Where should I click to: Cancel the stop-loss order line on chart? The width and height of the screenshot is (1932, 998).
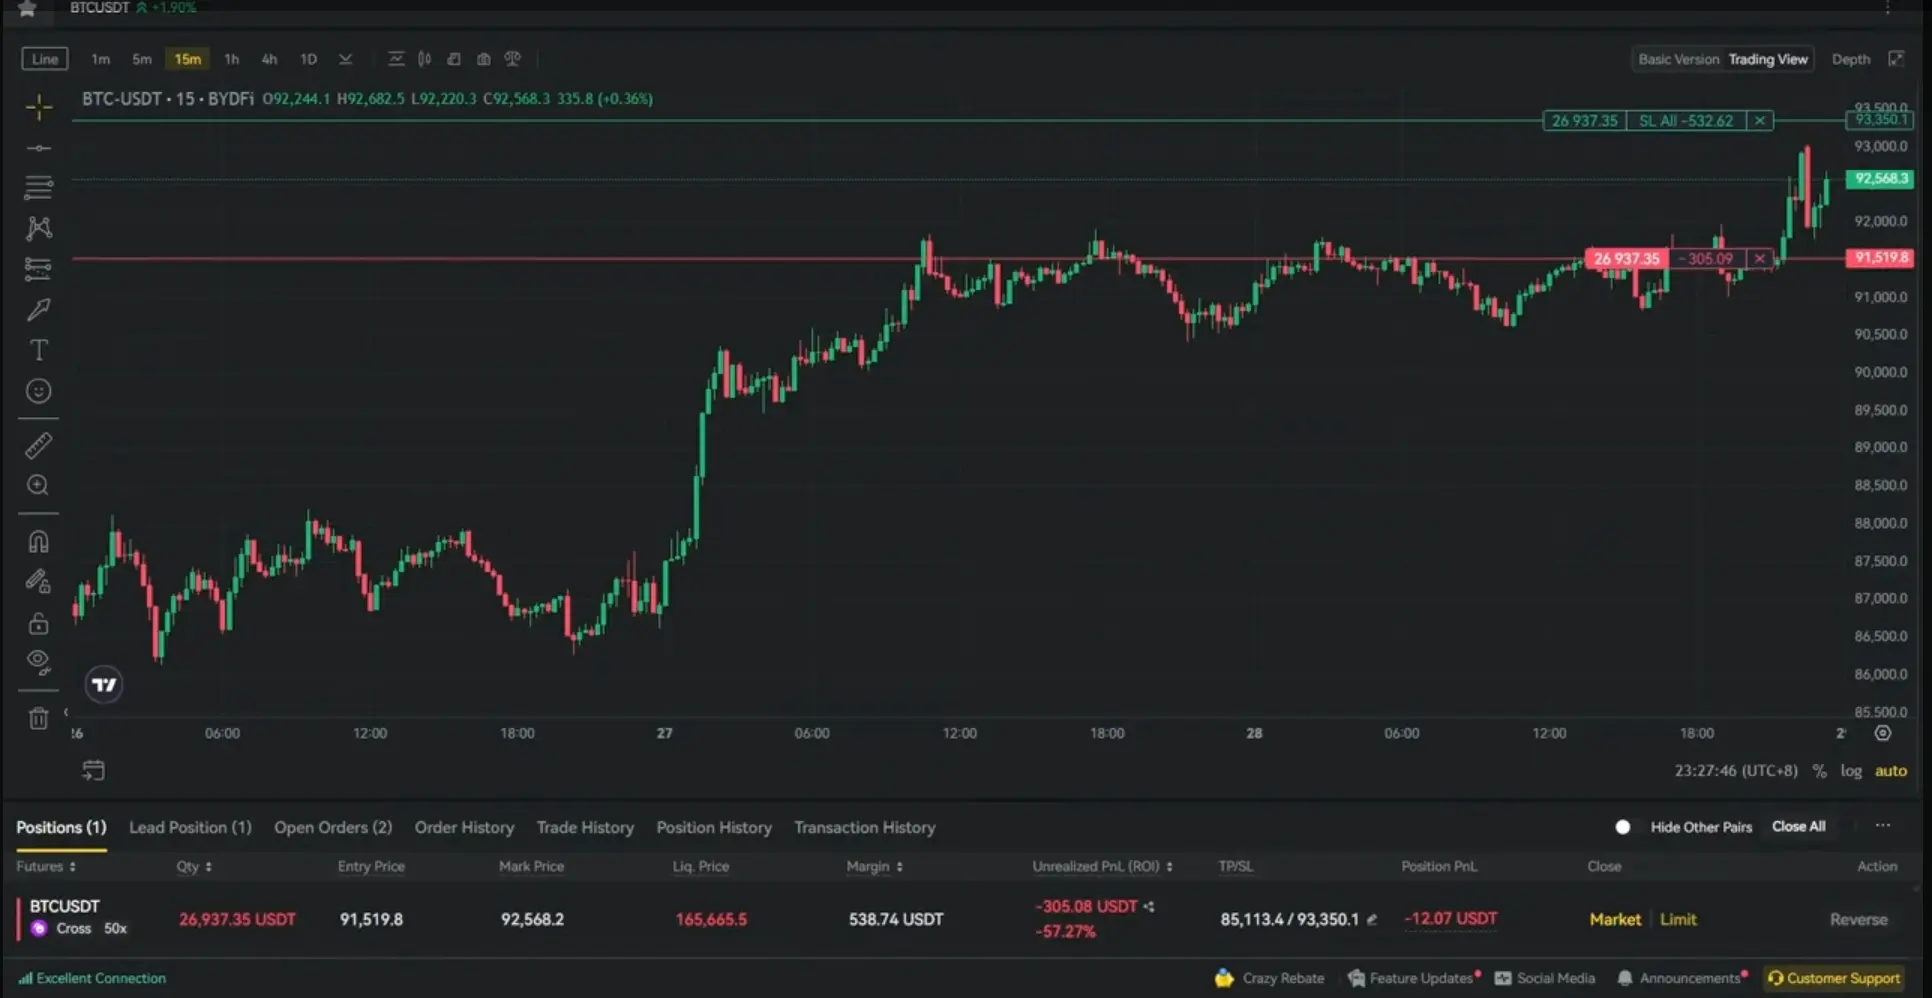(x=1760, y=121)
